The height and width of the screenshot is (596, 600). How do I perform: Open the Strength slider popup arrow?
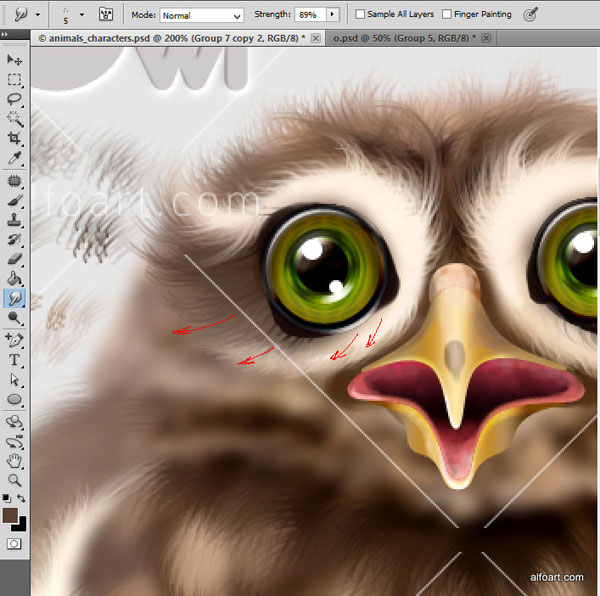tap(332, 15)
